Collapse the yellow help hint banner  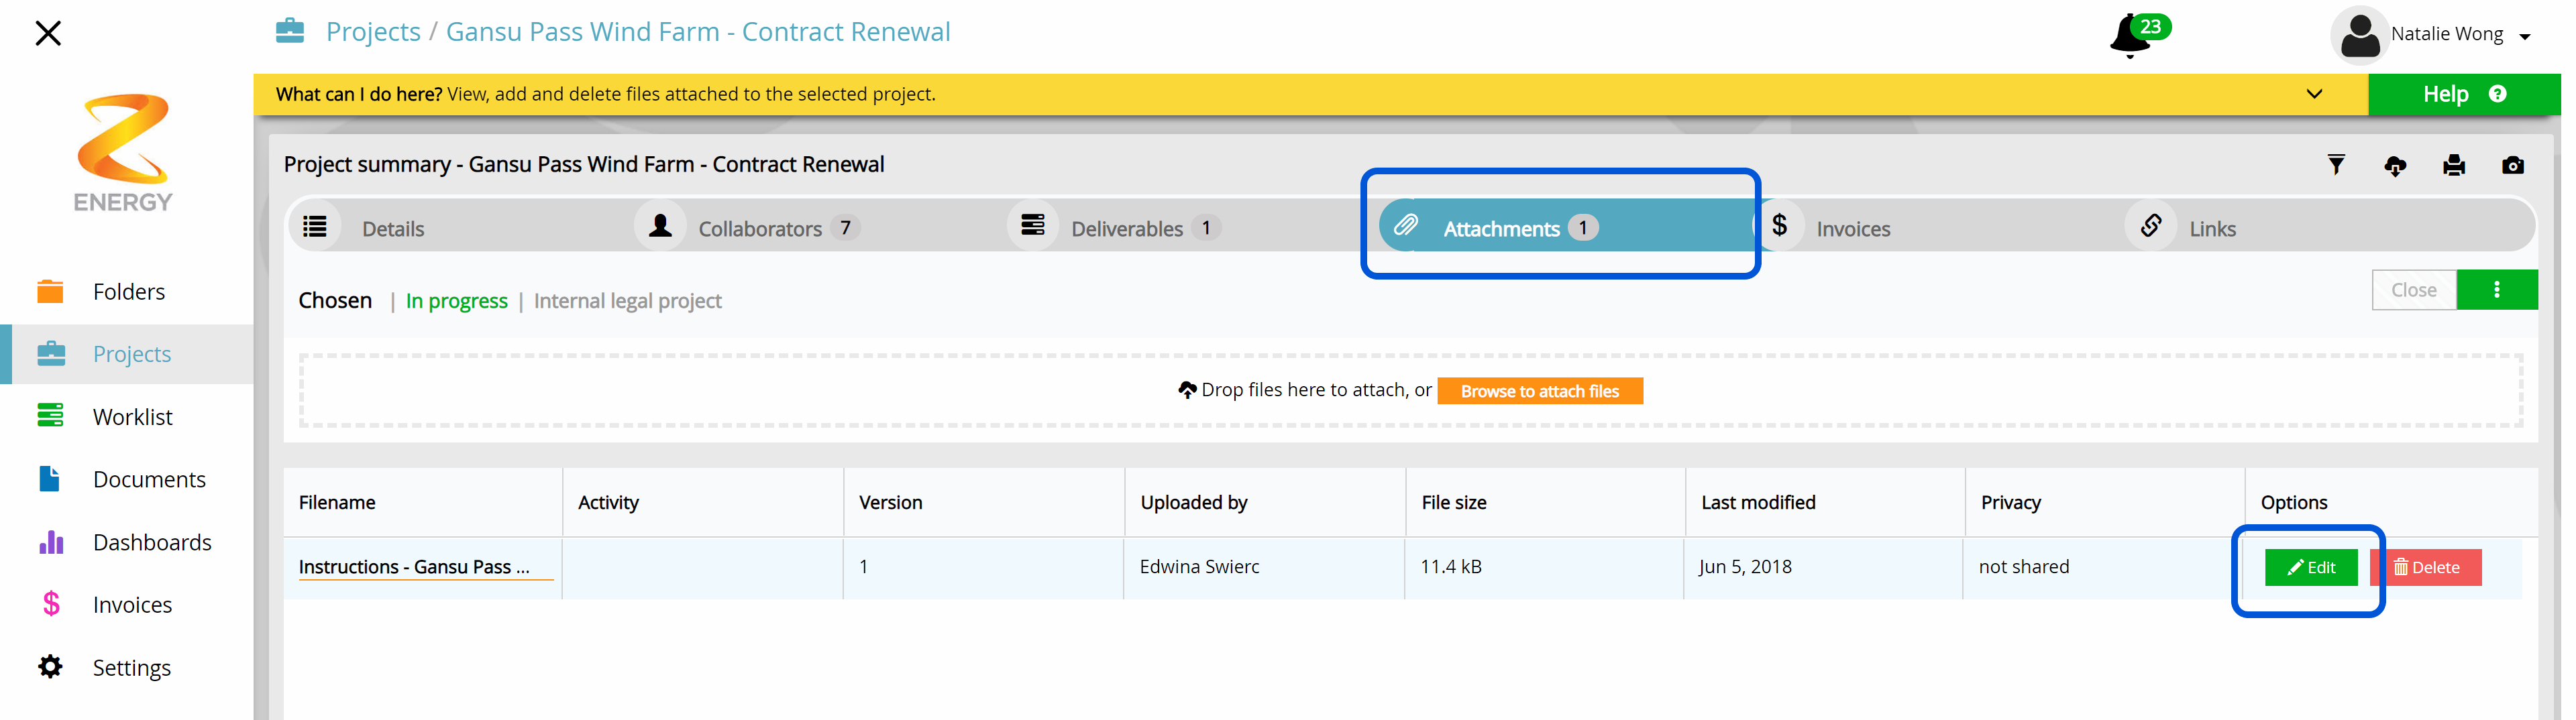click(2314, 94)
